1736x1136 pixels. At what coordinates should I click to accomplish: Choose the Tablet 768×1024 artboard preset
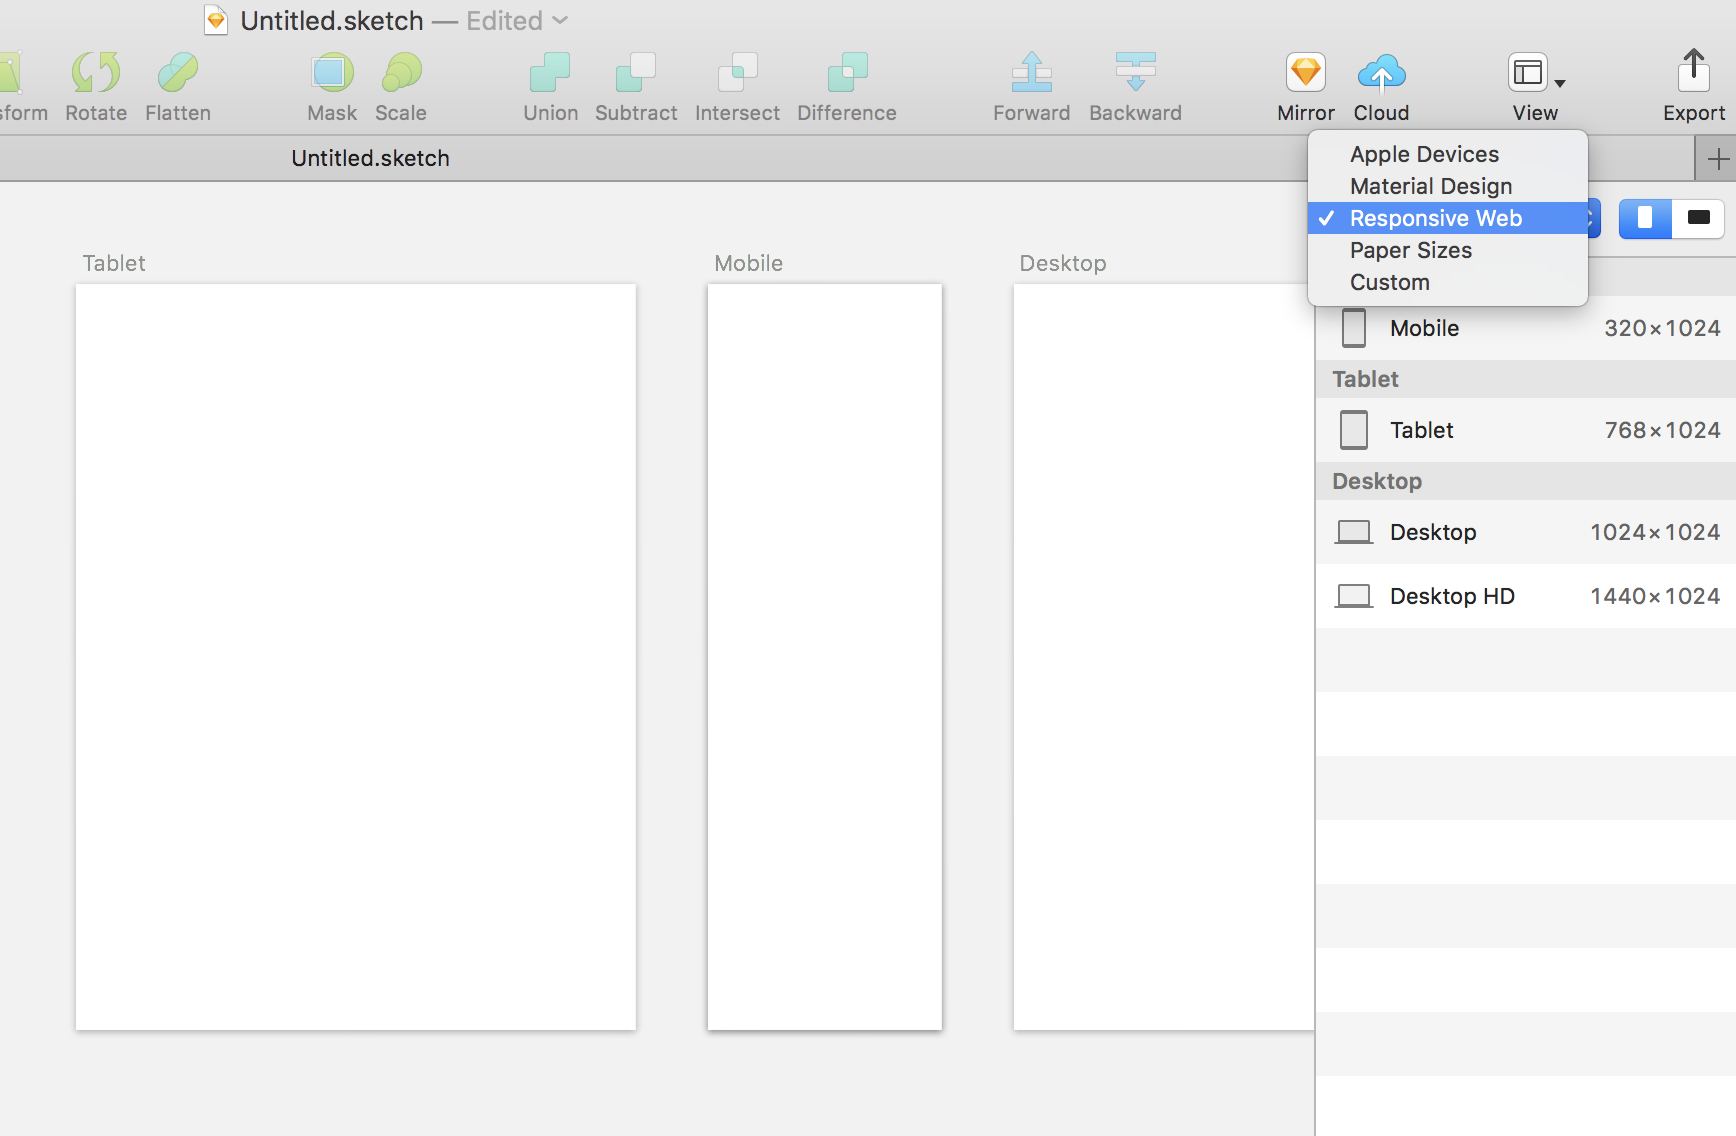(x=1526, y=430)
